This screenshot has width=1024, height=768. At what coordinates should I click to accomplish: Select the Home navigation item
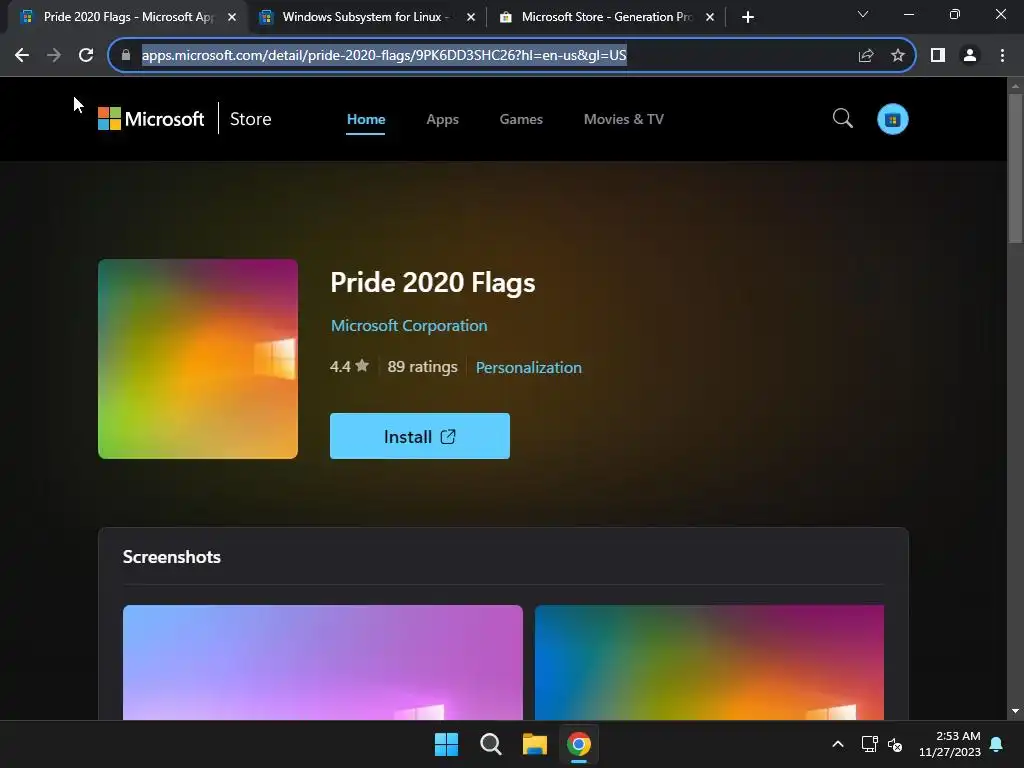pyautogui.click(x=366, y=120)
